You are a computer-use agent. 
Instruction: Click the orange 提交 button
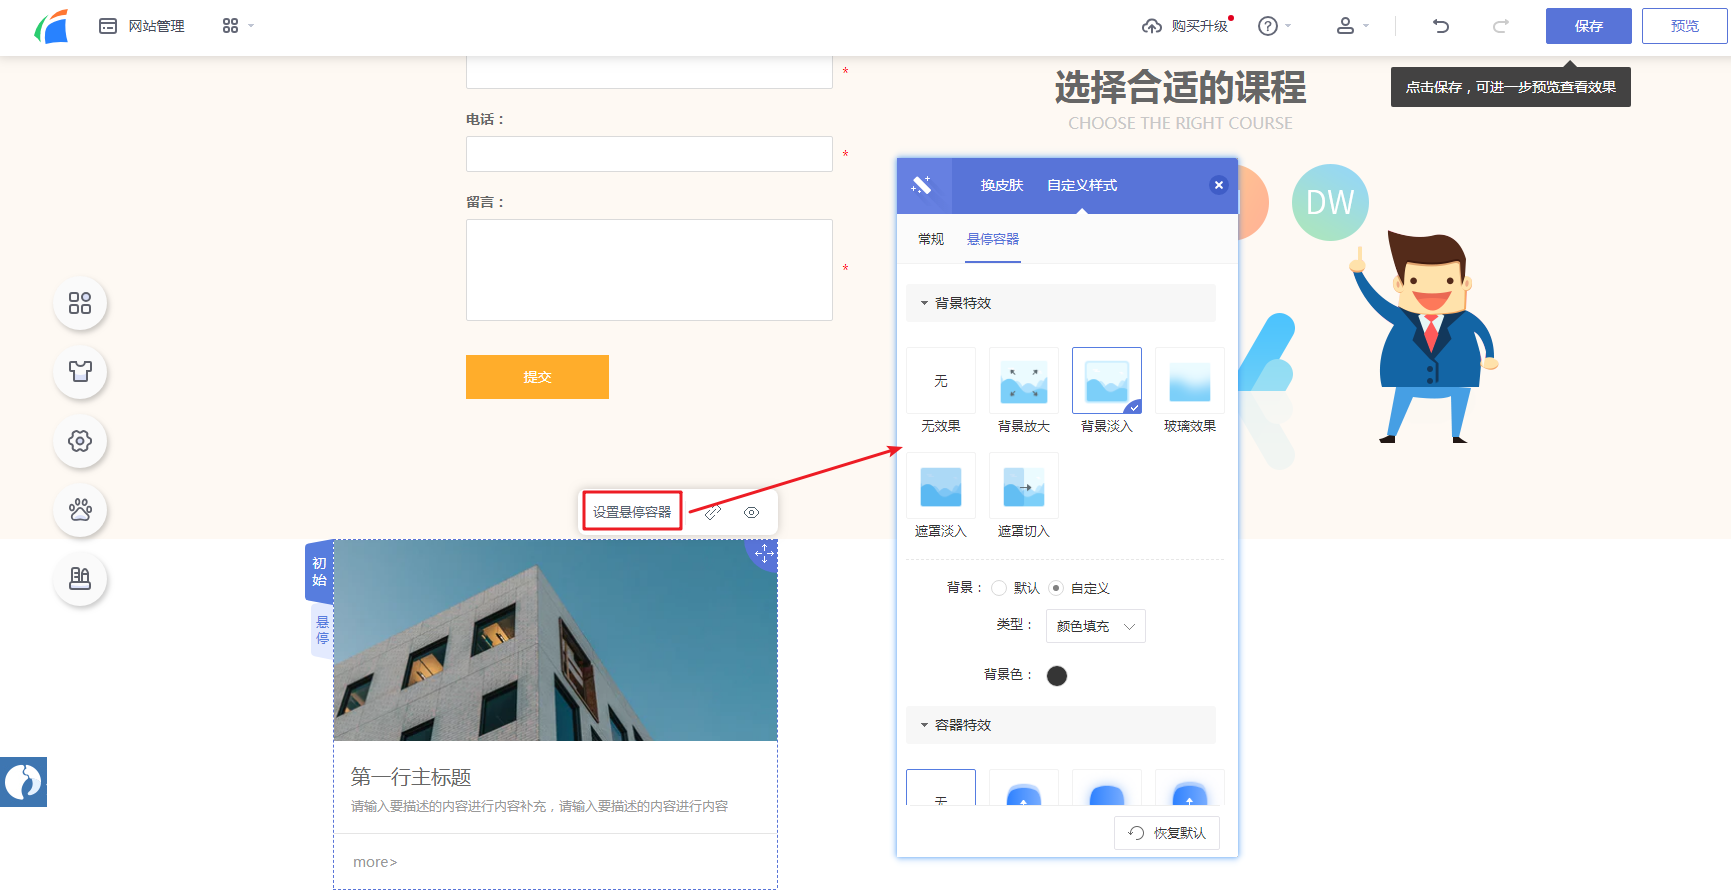[537, 377]
